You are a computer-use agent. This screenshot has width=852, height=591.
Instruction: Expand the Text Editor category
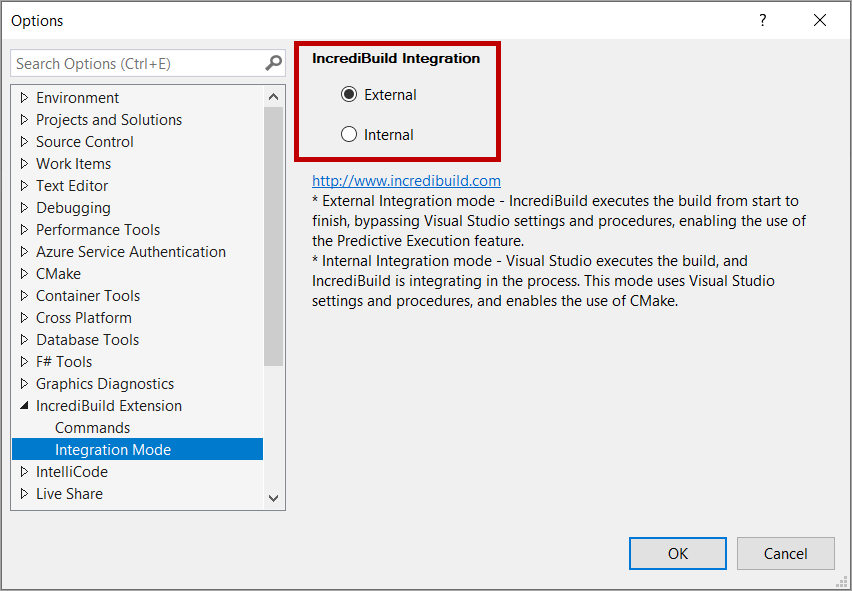pos(24,186)
